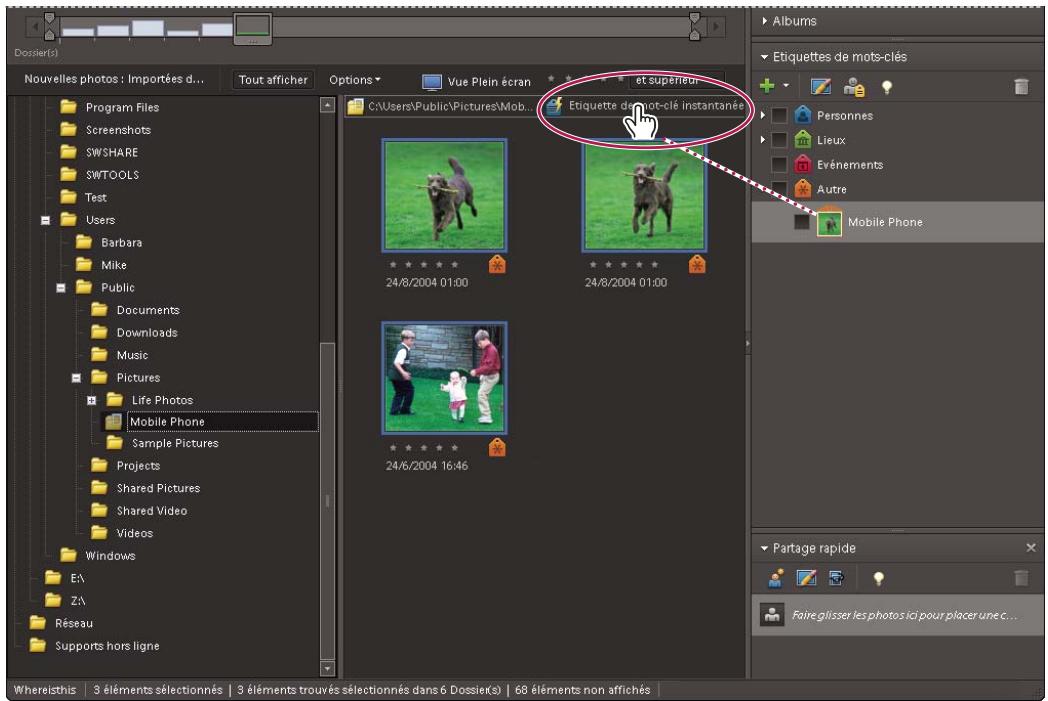The image size is (1048, 701).
Task: Close the Partage rapide panel with the X
Action: pyautogui.click(x=1031, y=548)
